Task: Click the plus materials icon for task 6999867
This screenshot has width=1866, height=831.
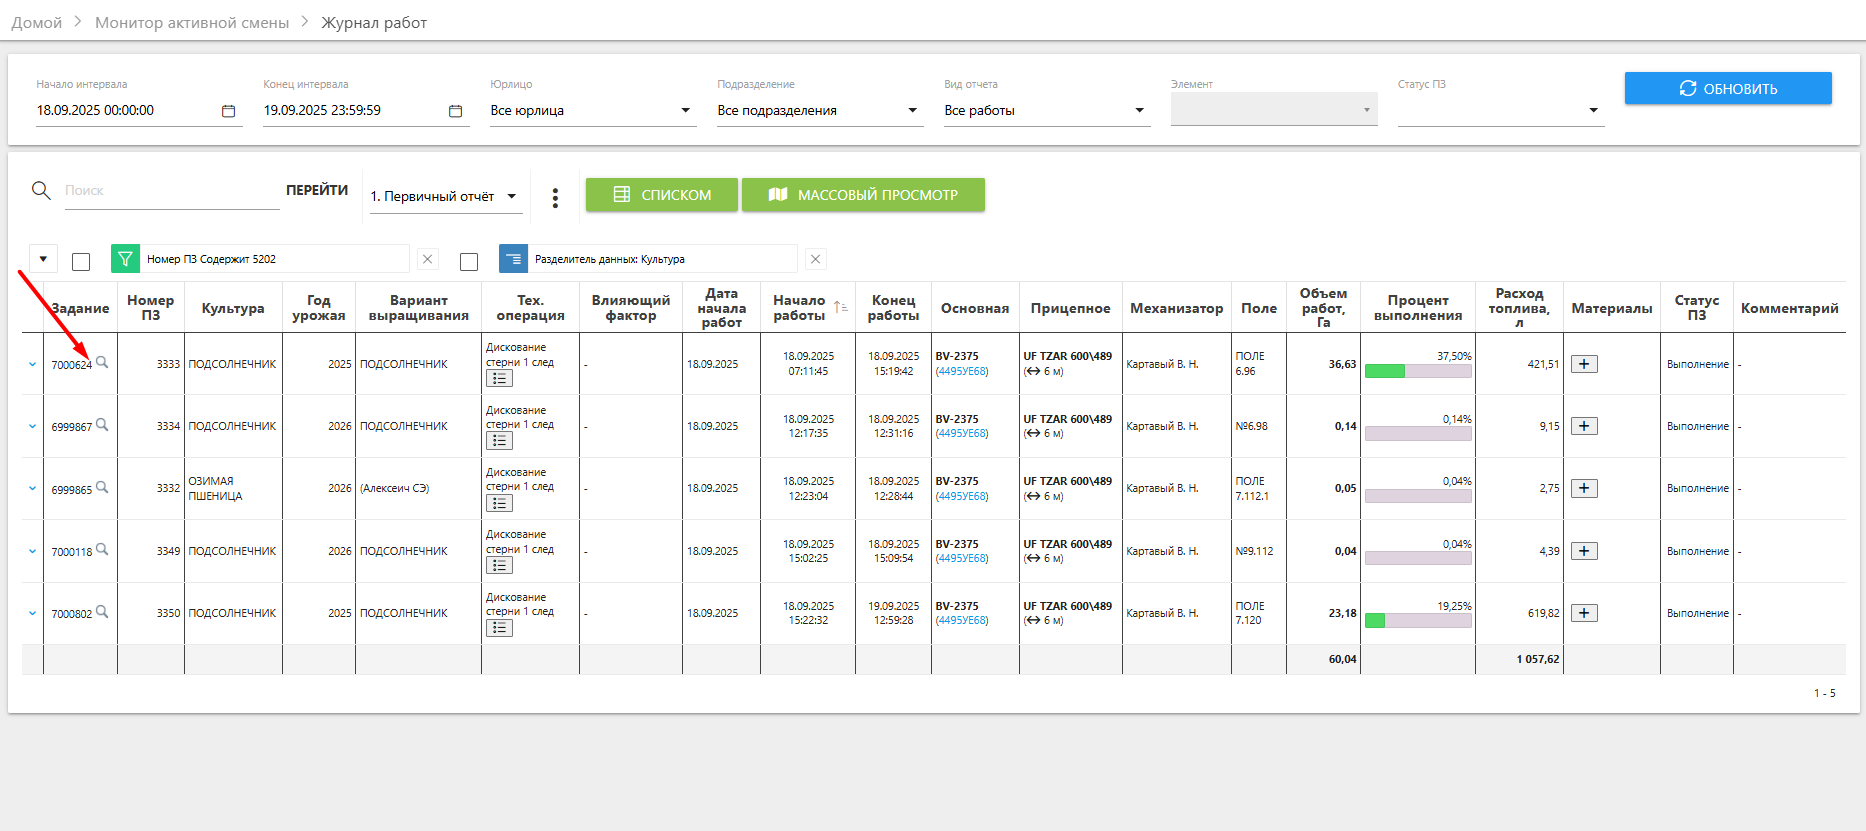Action: point(1584,426)
